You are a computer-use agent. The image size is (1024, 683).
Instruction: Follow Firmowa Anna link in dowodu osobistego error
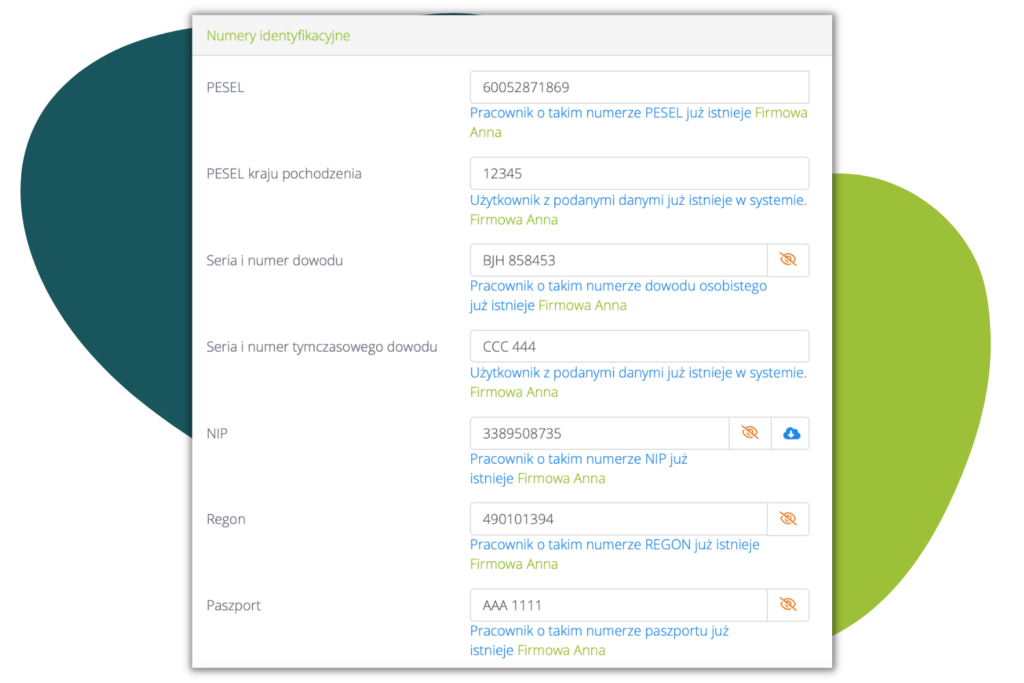pyautogui.click(x=582, y=306)
